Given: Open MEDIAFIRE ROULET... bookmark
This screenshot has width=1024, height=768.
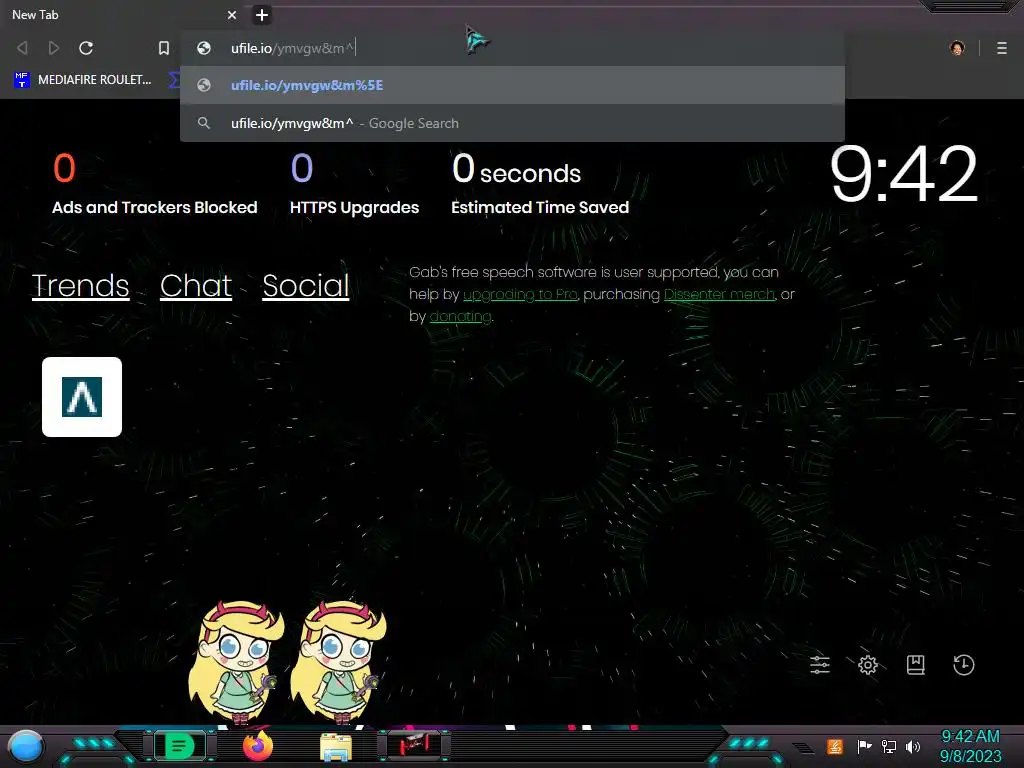Looking at the screenshot, I should 83,80.
